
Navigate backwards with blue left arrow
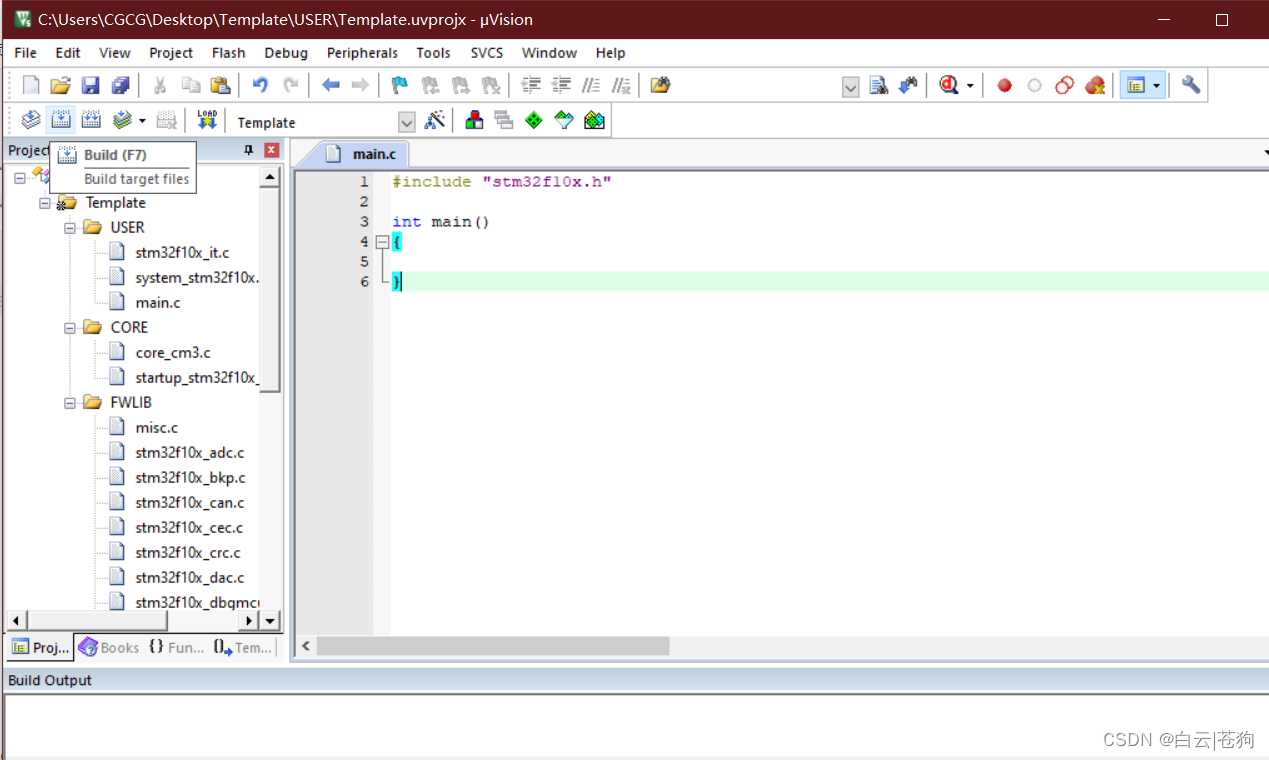330,85
